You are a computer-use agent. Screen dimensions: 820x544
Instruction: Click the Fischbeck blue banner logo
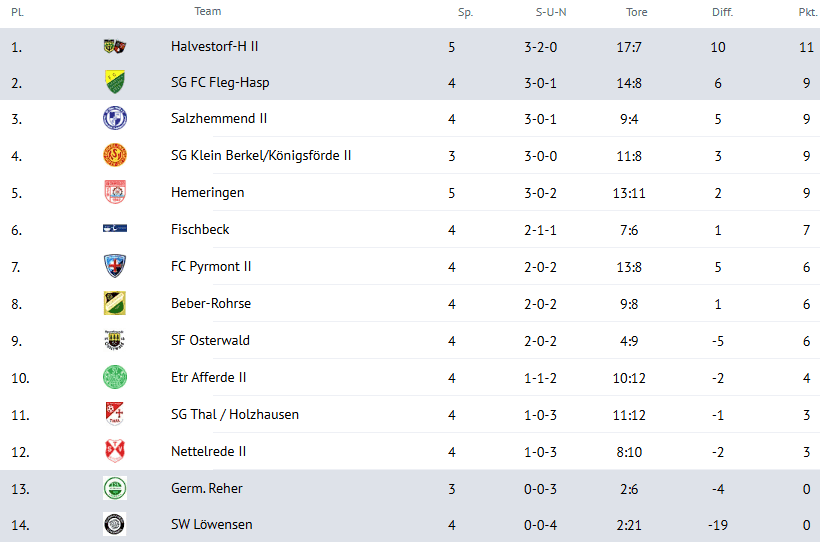coord(115,229)
